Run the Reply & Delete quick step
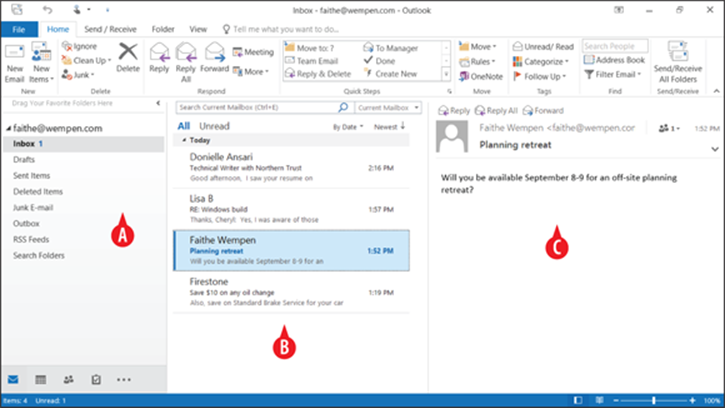 318,74
